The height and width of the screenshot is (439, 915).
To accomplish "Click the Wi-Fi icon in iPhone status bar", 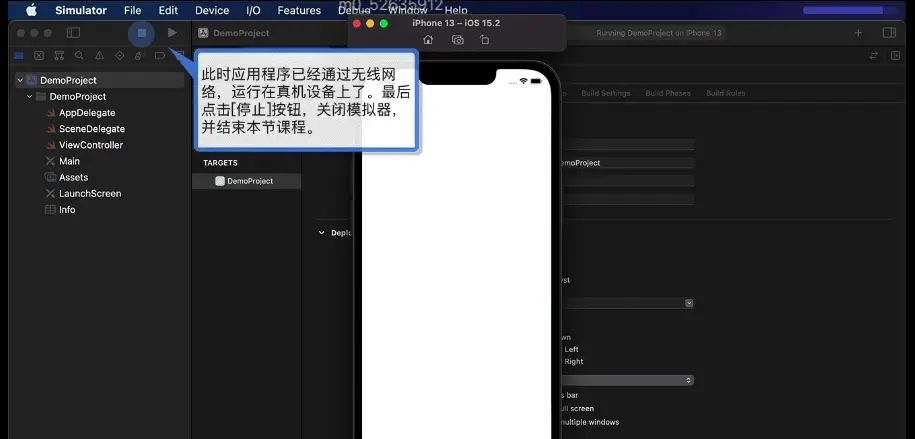I will tap(523, 81).
